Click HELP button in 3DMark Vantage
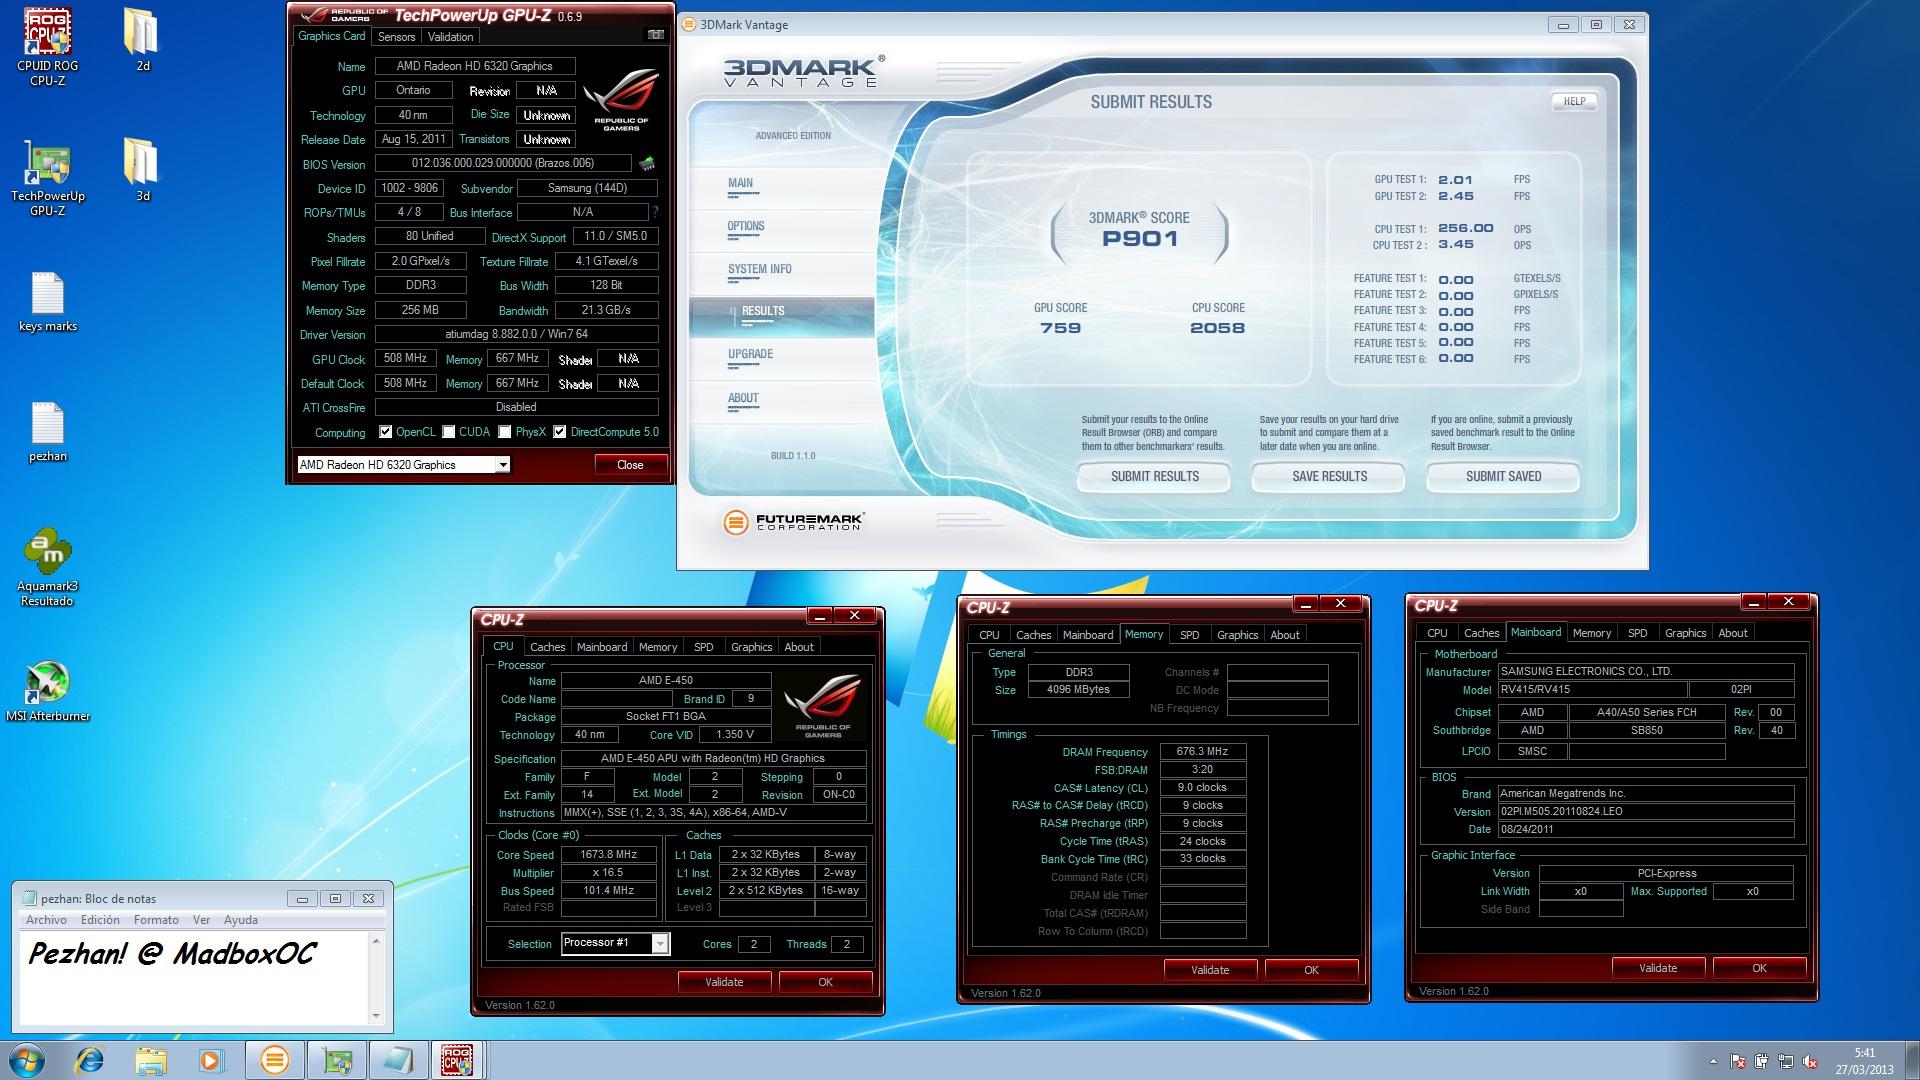This screenshot has height=1080, width=1920. click(1574, 101)
